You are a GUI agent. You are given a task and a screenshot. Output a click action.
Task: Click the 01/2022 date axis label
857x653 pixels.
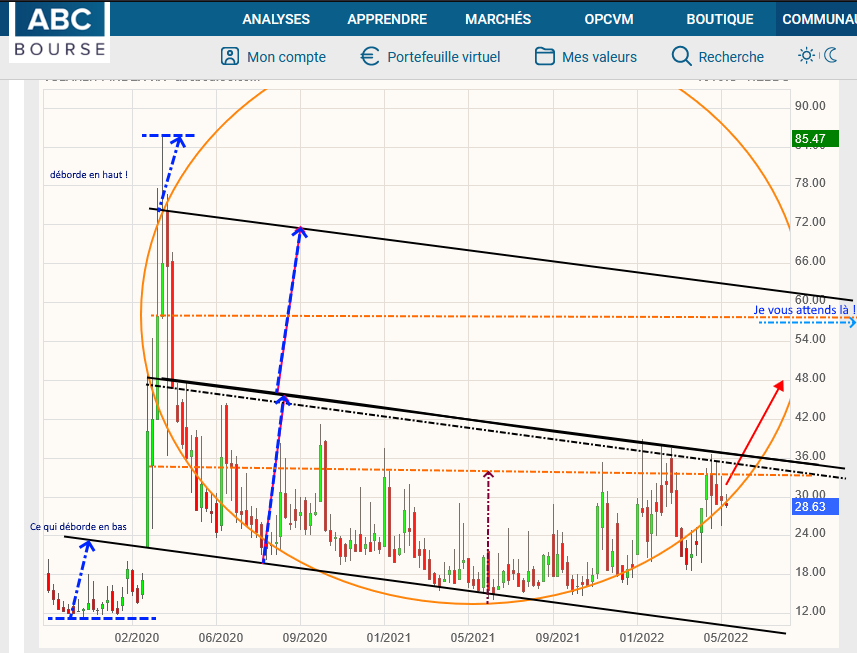pos(642,638)
